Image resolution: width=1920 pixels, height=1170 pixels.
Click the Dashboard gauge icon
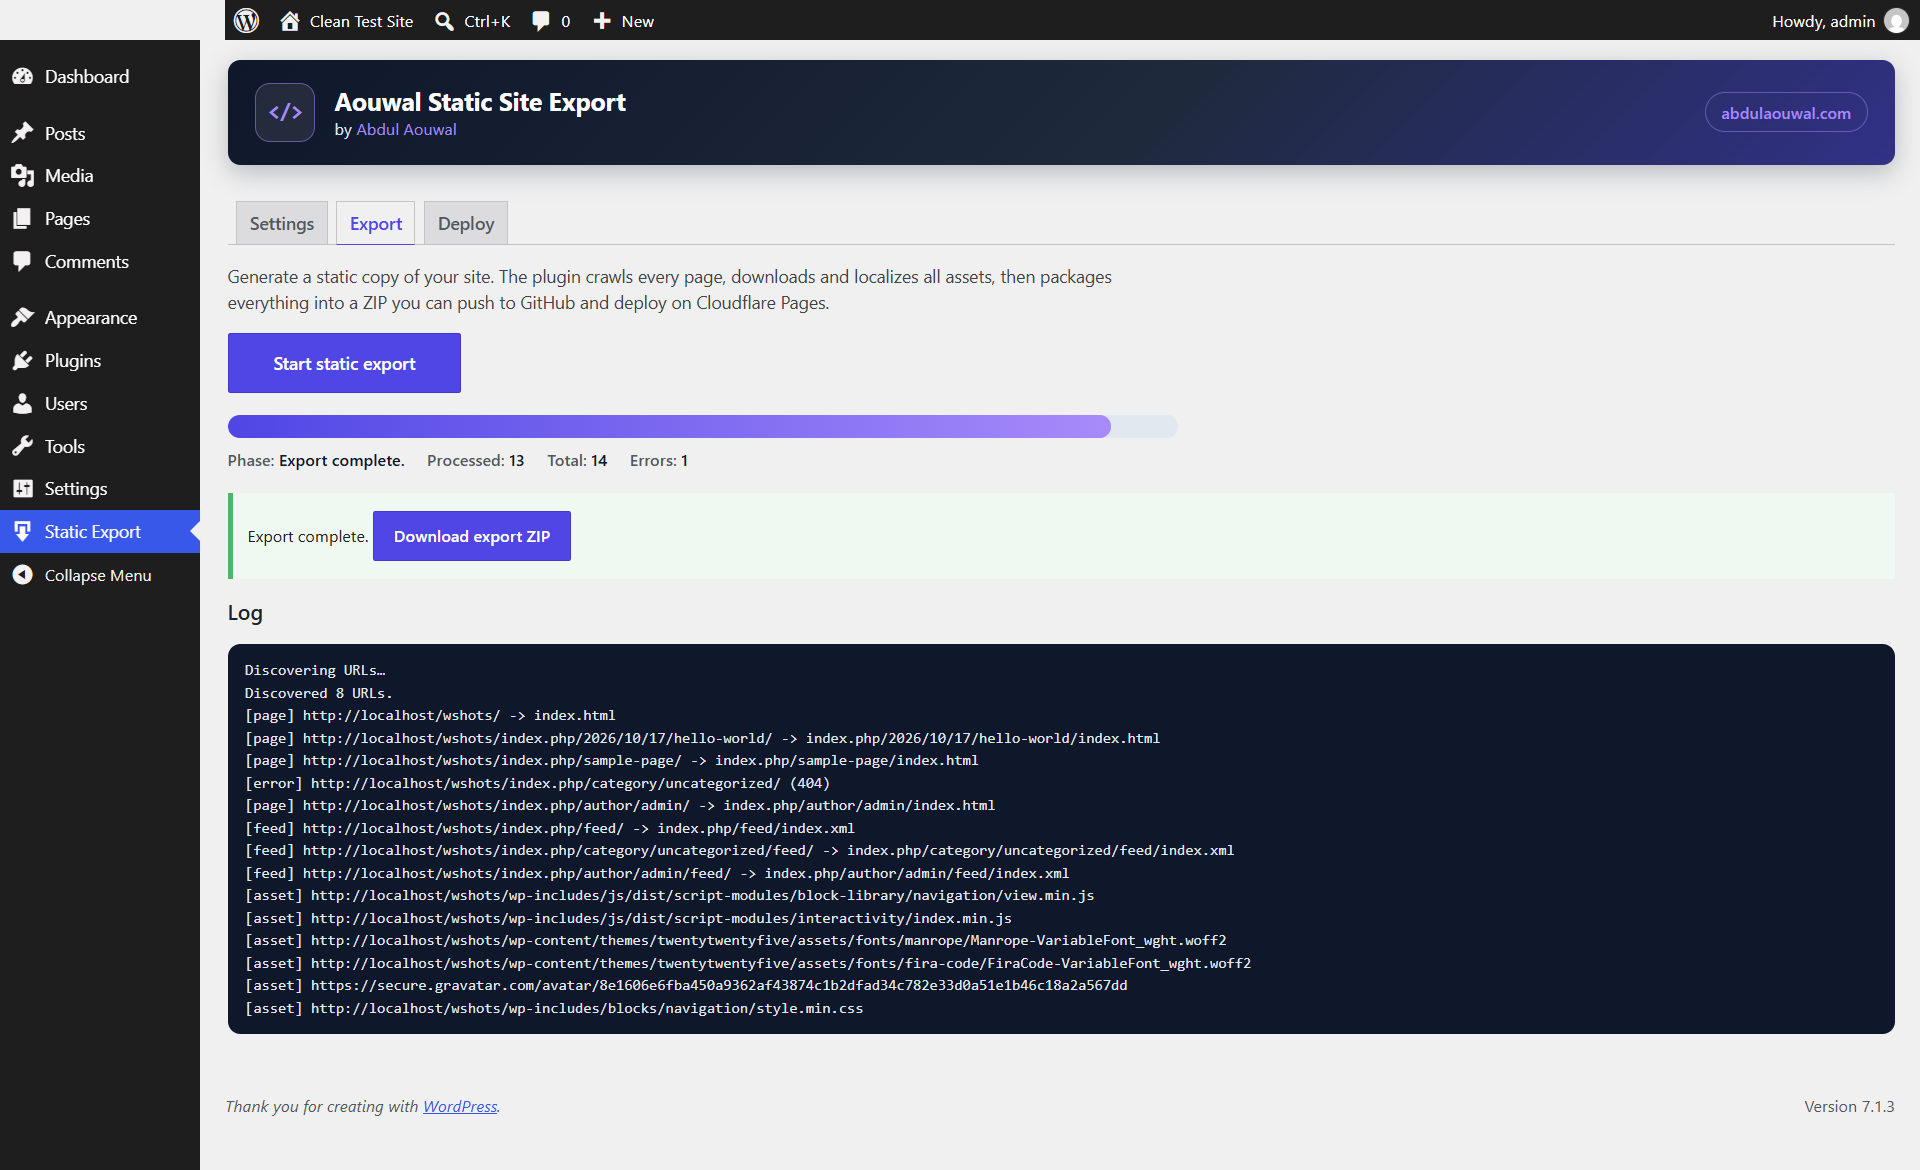pos(23,77)
